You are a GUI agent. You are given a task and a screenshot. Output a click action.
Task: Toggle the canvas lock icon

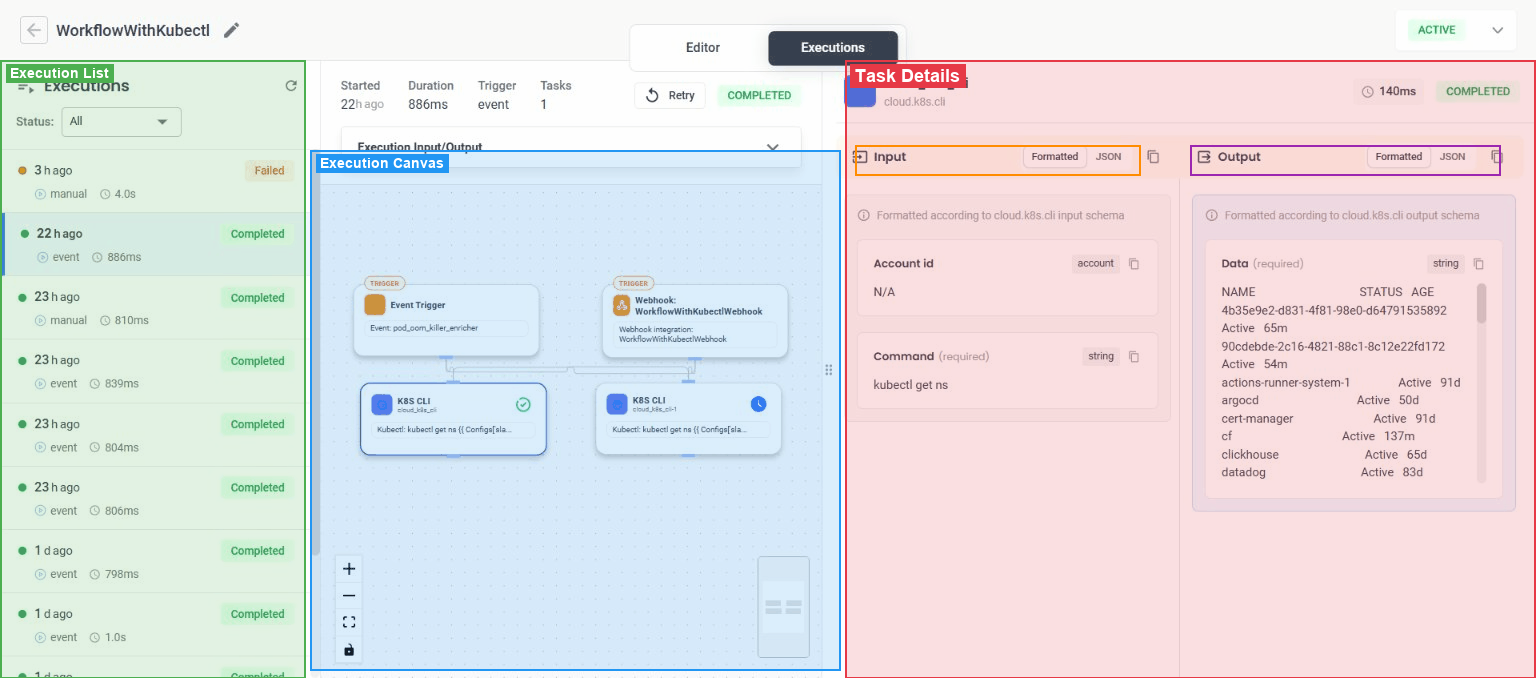coord(348,649)
